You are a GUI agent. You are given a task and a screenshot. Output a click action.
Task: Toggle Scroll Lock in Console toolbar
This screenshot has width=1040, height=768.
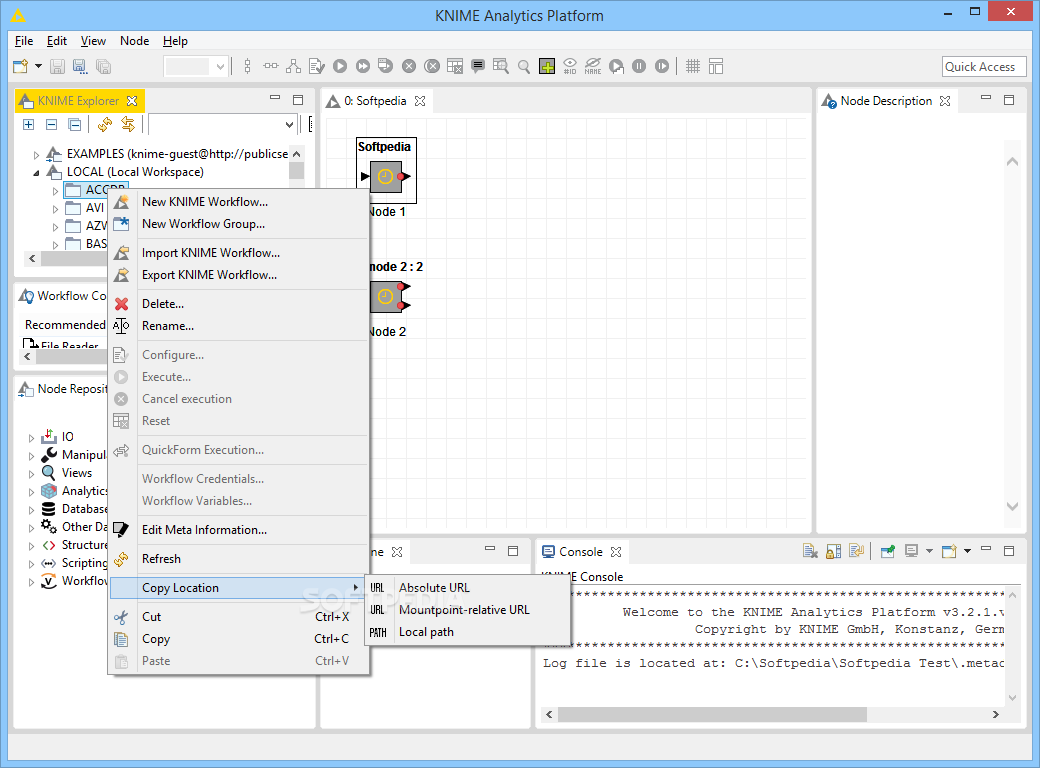(833, 551)
